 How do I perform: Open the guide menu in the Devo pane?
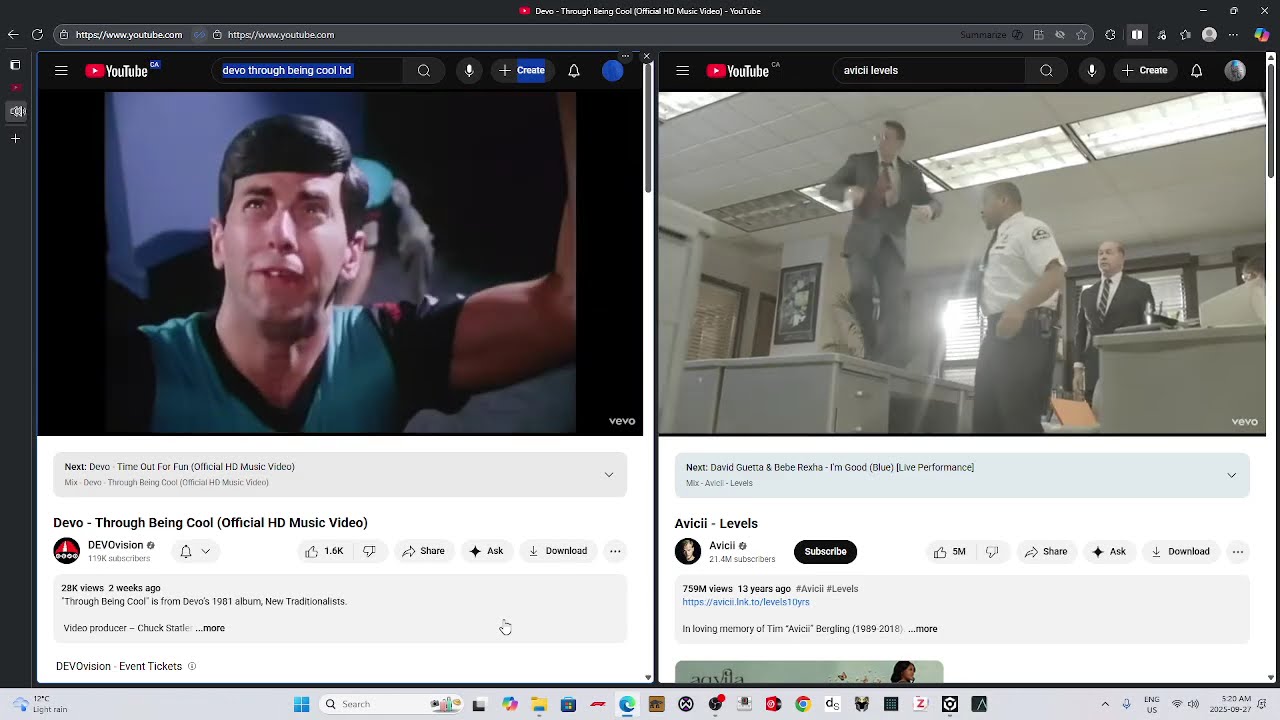click(61, 71)
